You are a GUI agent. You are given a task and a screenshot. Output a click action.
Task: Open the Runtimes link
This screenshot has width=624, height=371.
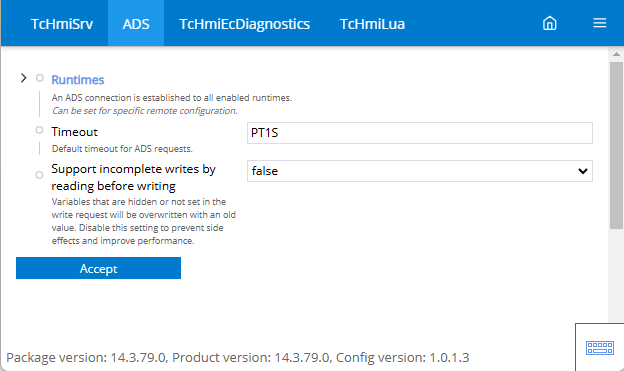pyautogui.click(x=78, y=80)
